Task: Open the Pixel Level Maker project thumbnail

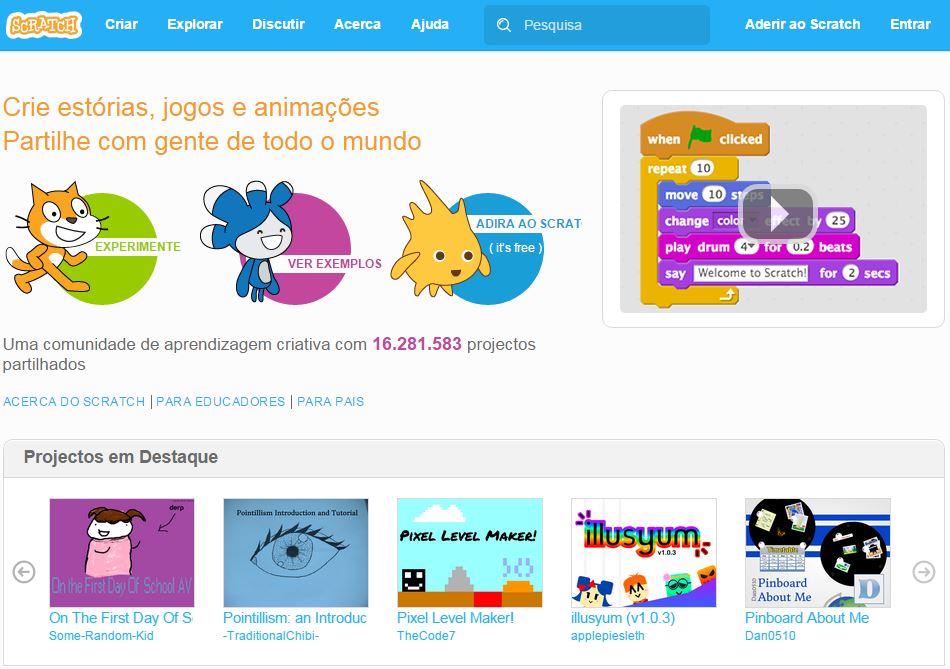Action: (x=470, y=551)
